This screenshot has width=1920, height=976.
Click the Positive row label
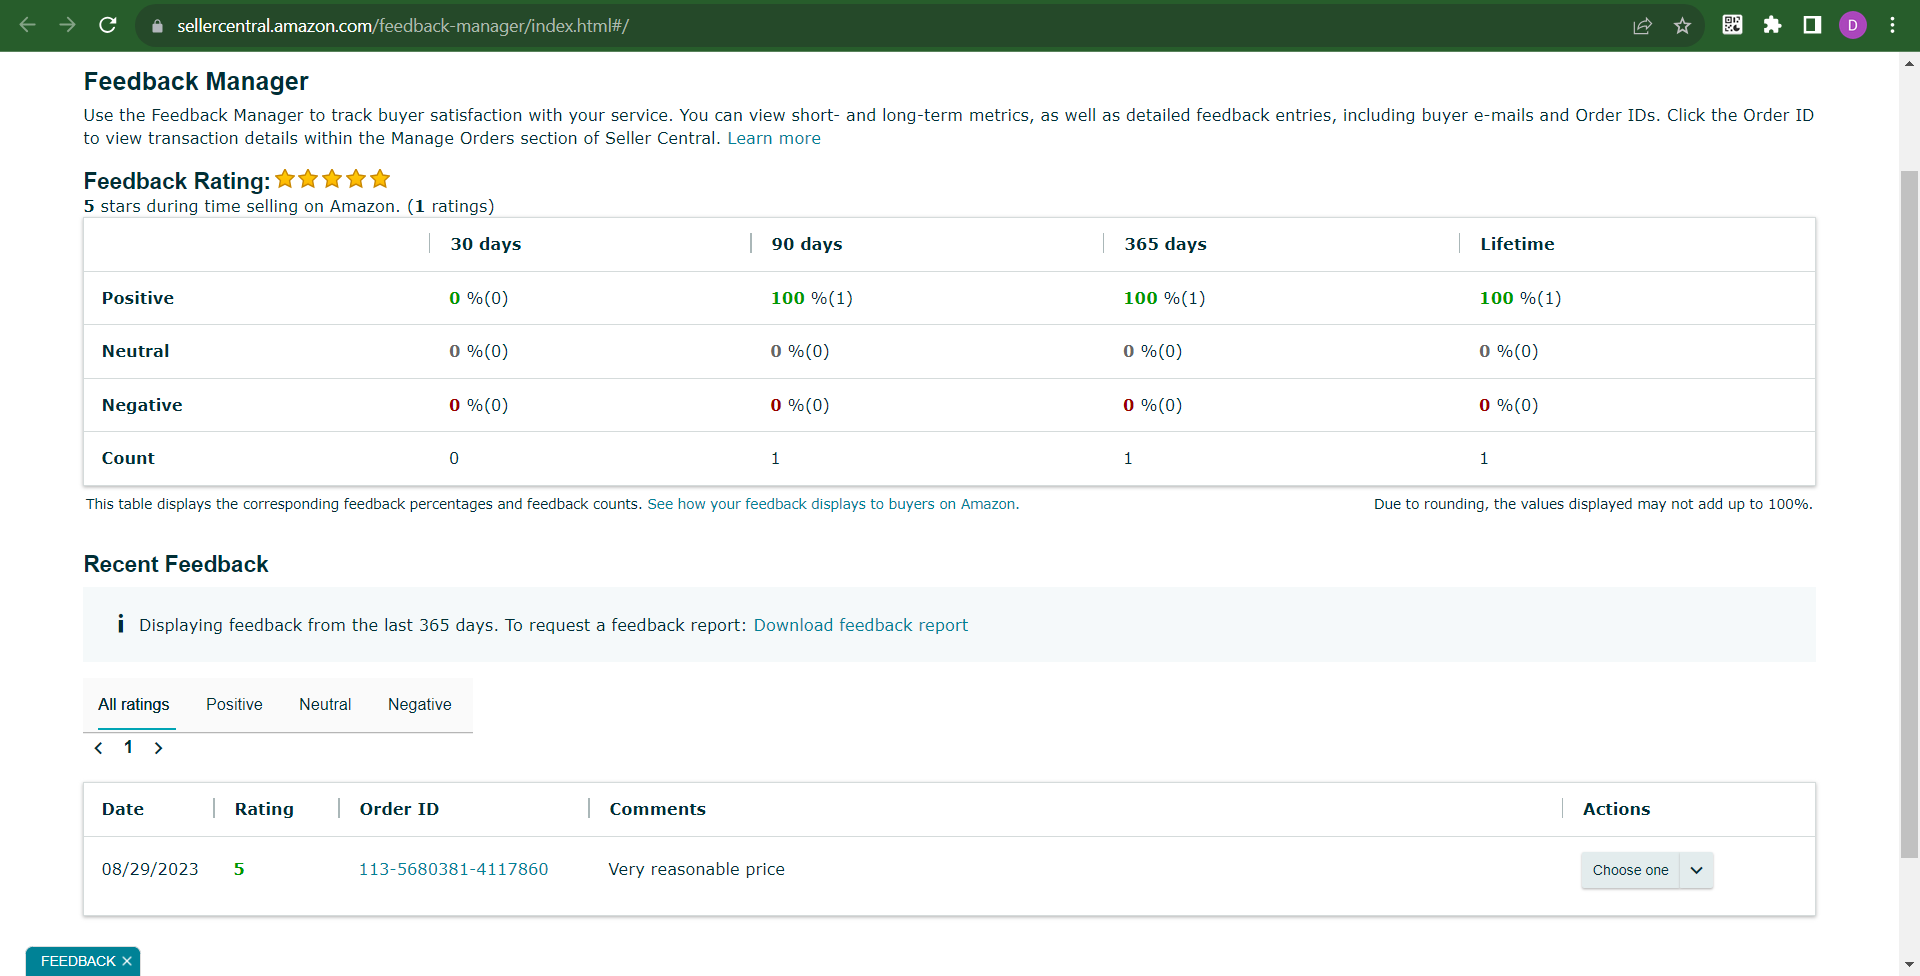tap(138, 298)
